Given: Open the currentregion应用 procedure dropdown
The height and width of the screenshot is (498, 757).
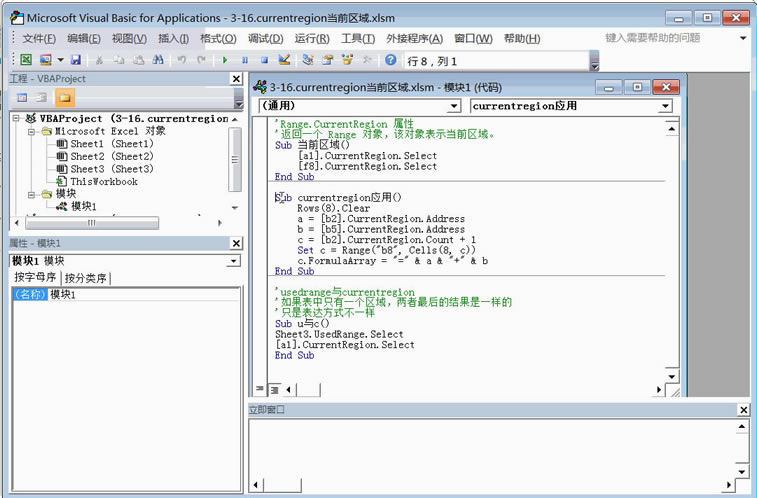Looking at the screenshot, I should pyautogui.click(x=665, y=106).
